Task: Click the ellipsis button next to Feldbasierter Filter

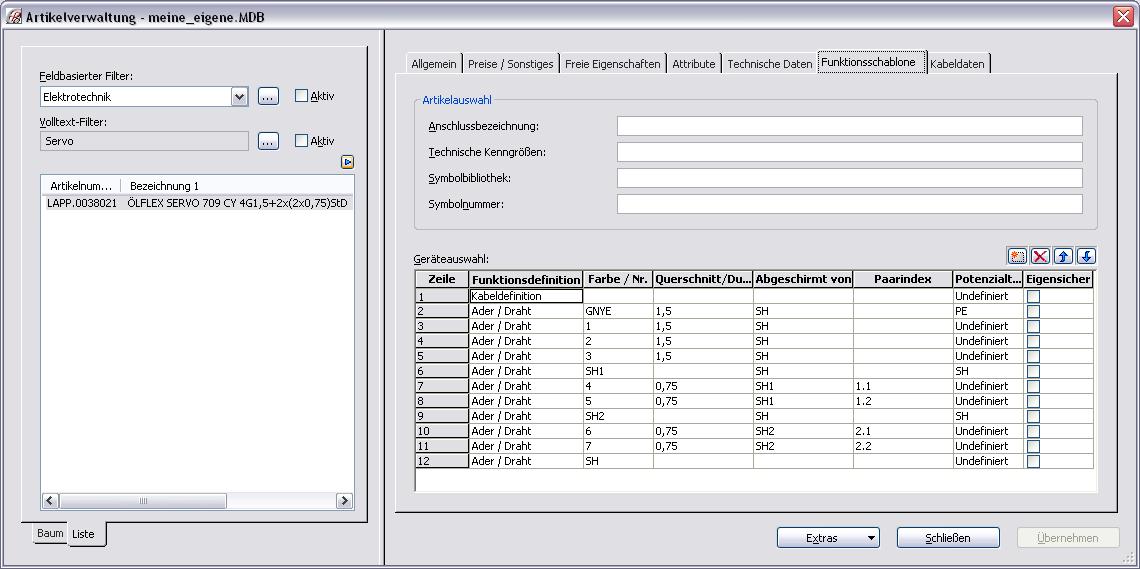Action: (268, 96)
